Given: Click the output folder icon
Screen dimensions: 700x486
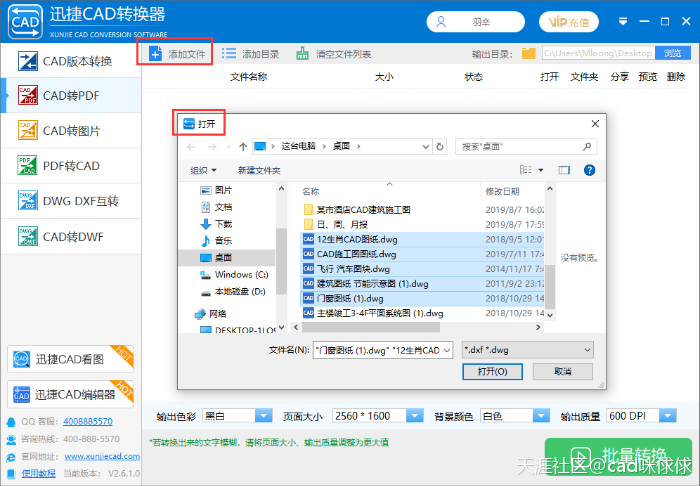Looking at the screenshot, I should pos(529,54).
